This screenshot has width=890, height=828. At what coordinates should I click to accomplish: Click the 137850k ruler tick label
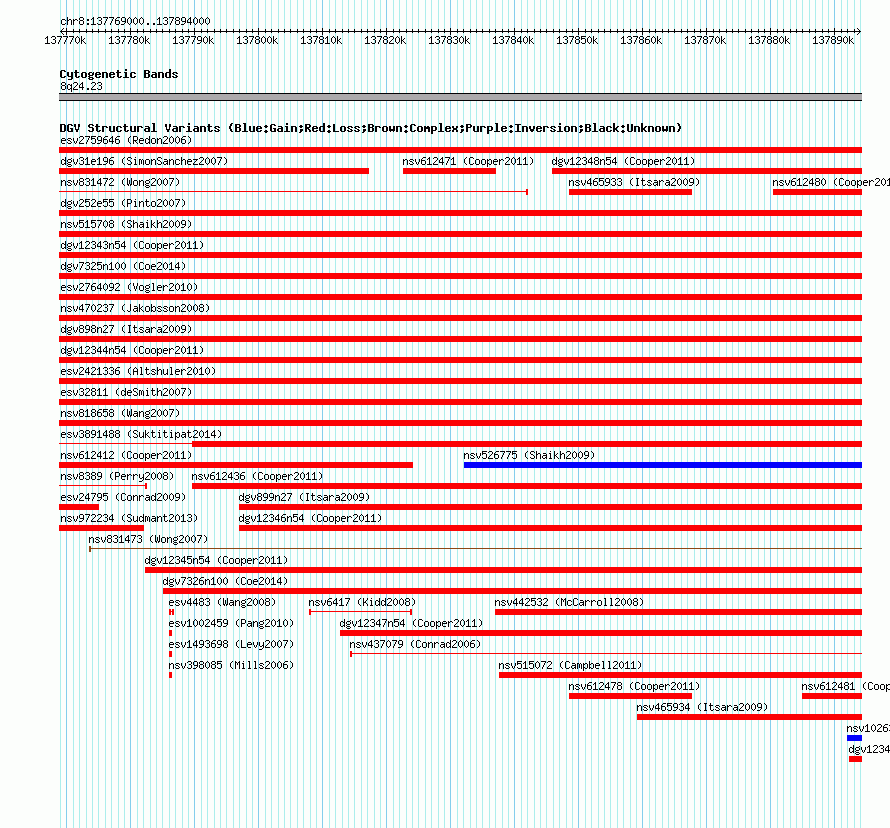[x=577, y=40]
